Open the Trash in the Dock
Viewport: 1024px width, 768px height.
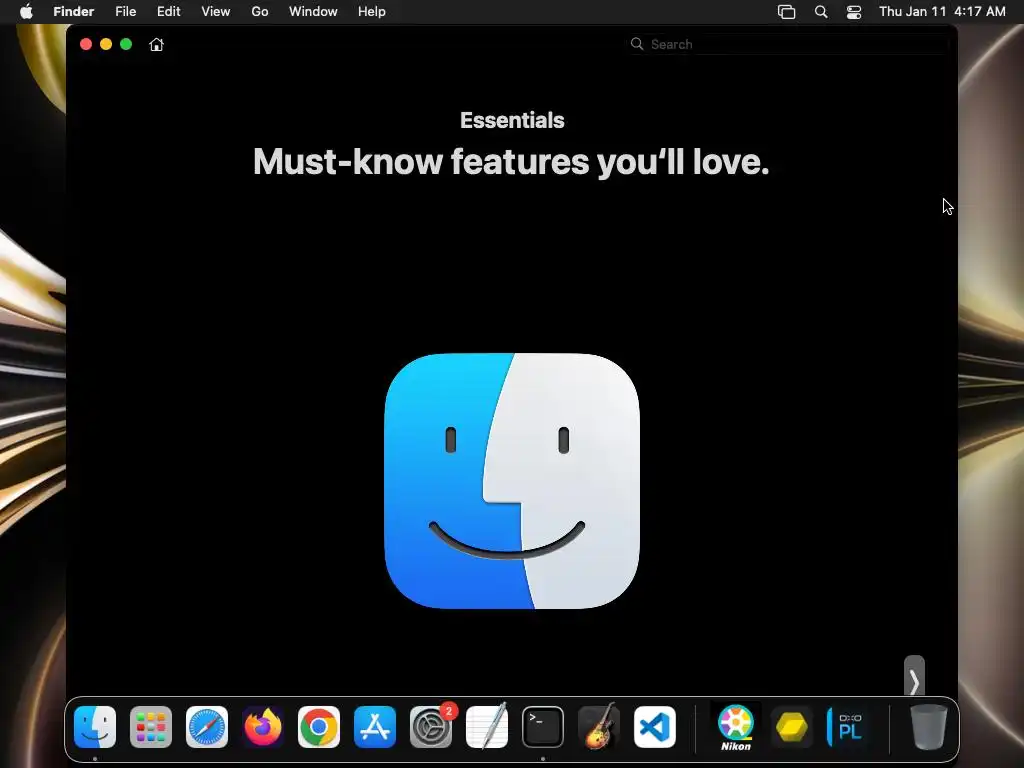(x=929, y=727)
